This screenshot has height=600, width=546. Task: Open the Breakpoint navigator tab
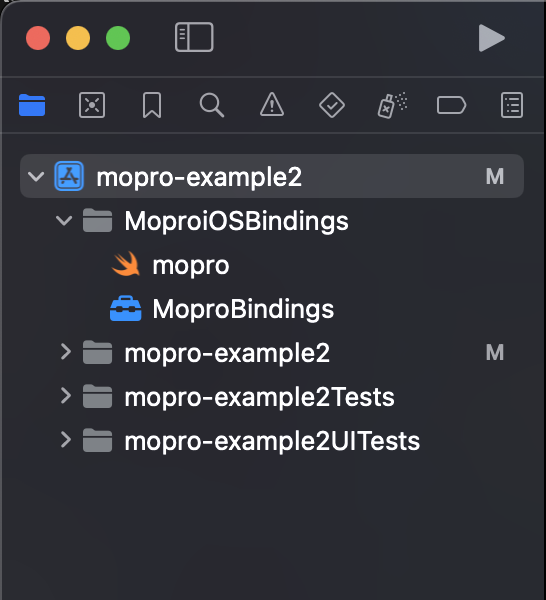451,105
